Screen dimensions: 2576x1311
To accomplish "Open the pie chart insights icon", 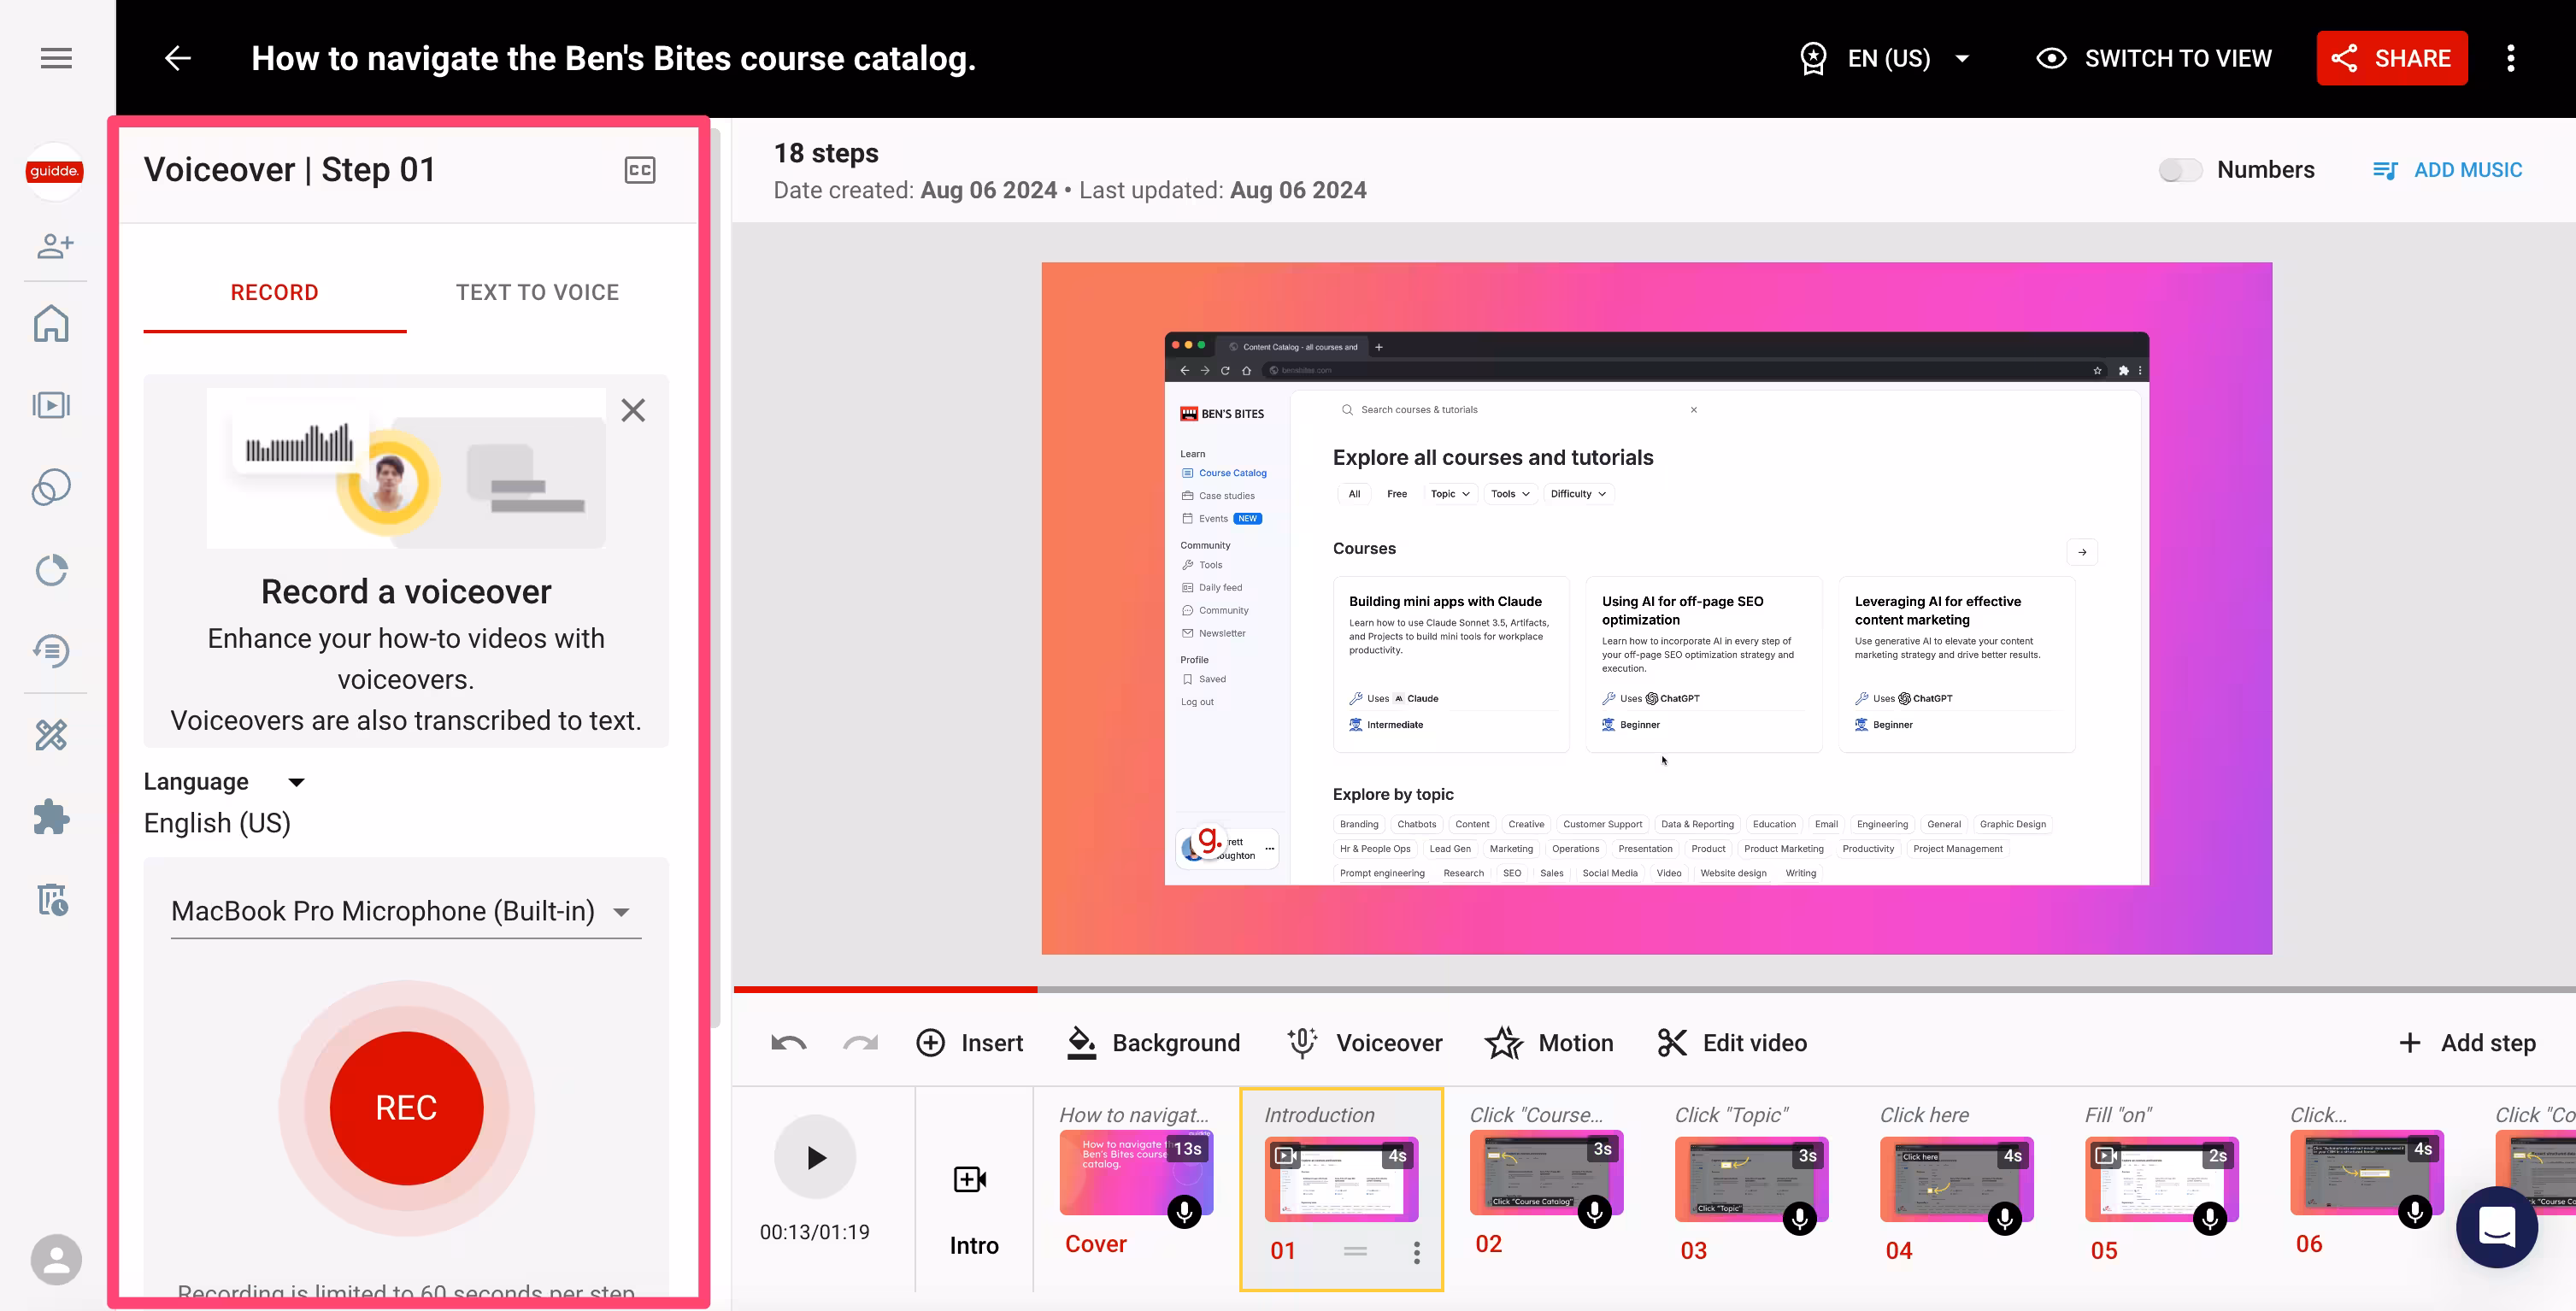I will click(52, 570).
